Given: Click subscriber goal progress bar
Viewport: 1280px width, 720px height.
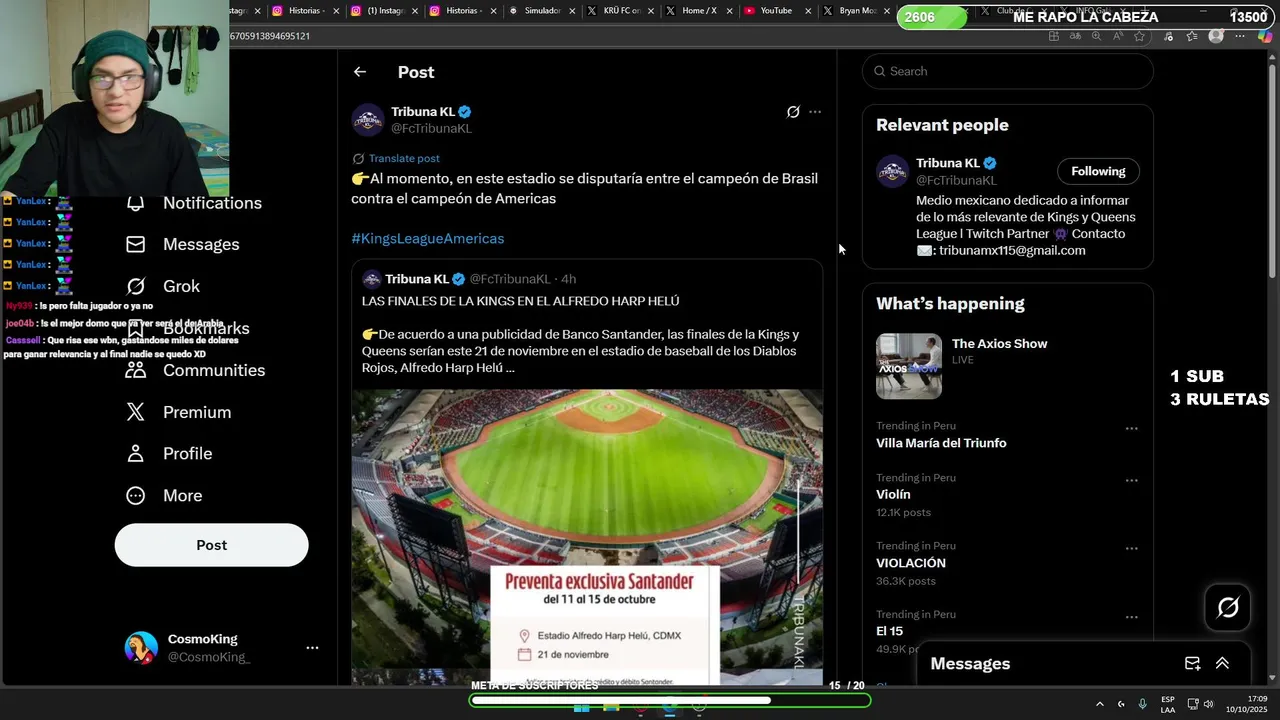Looking at the screenshot, I should [670, 700].
